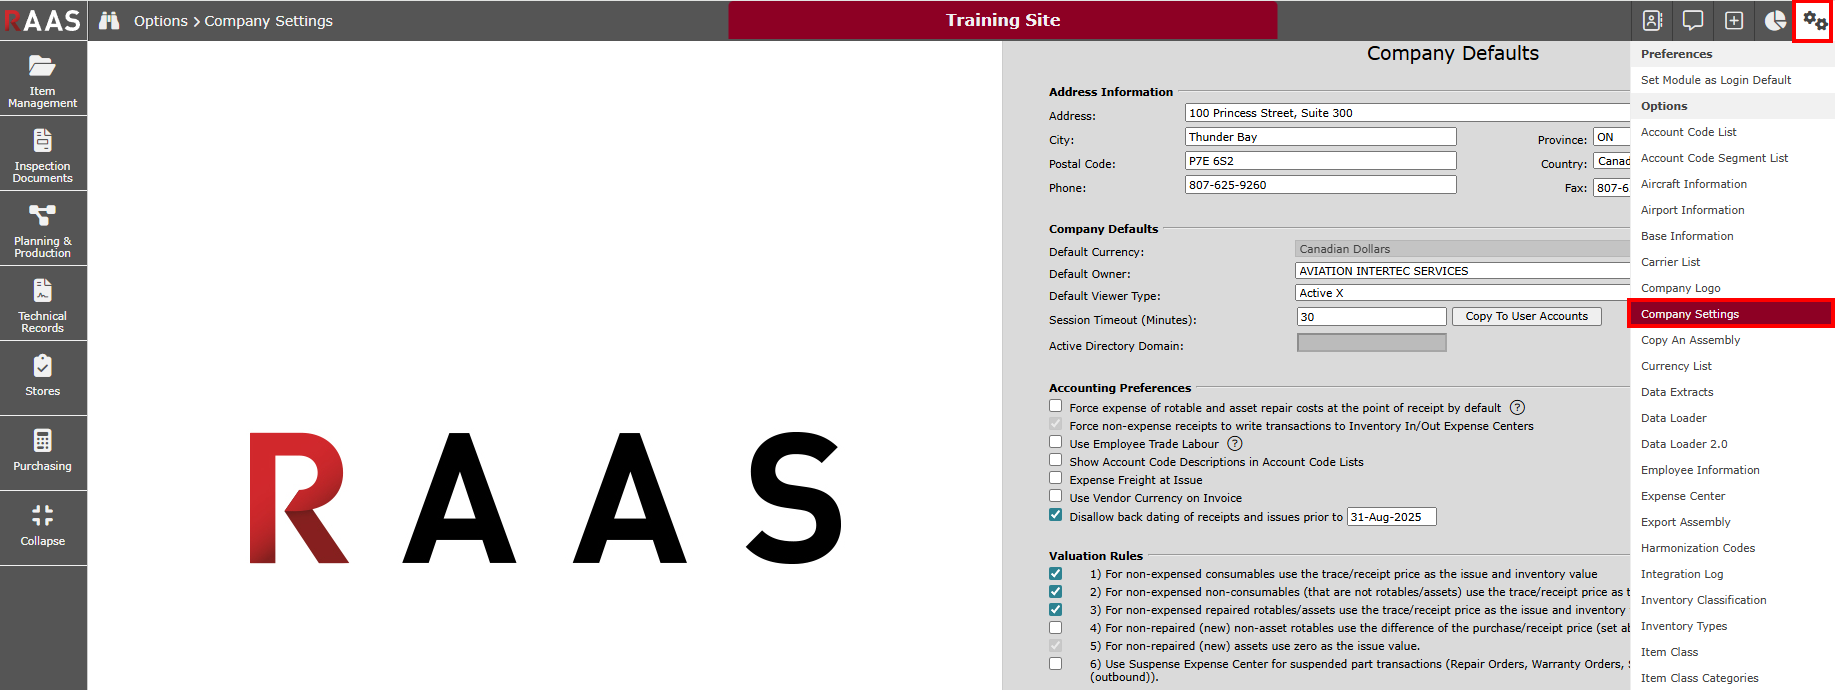Image resolution: width=1835 pixels, height=690 pixels.
Task: Open Data Extracts option
Action: (1732, 392)
